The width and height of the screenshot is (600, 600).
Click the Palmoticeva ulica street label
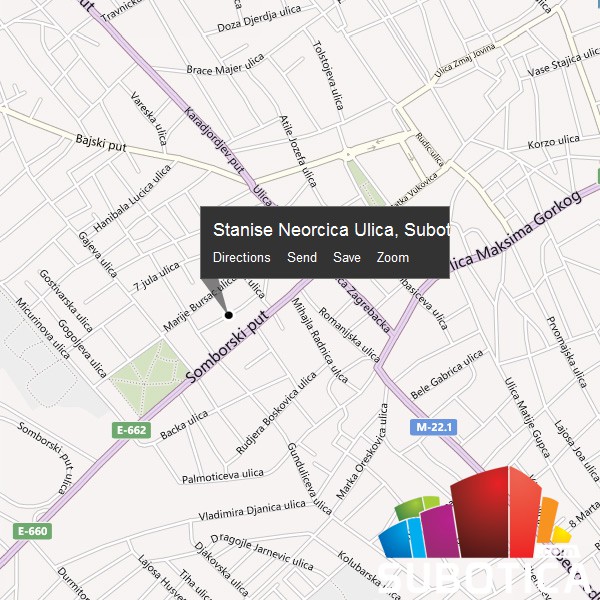(x=223, y=474)
